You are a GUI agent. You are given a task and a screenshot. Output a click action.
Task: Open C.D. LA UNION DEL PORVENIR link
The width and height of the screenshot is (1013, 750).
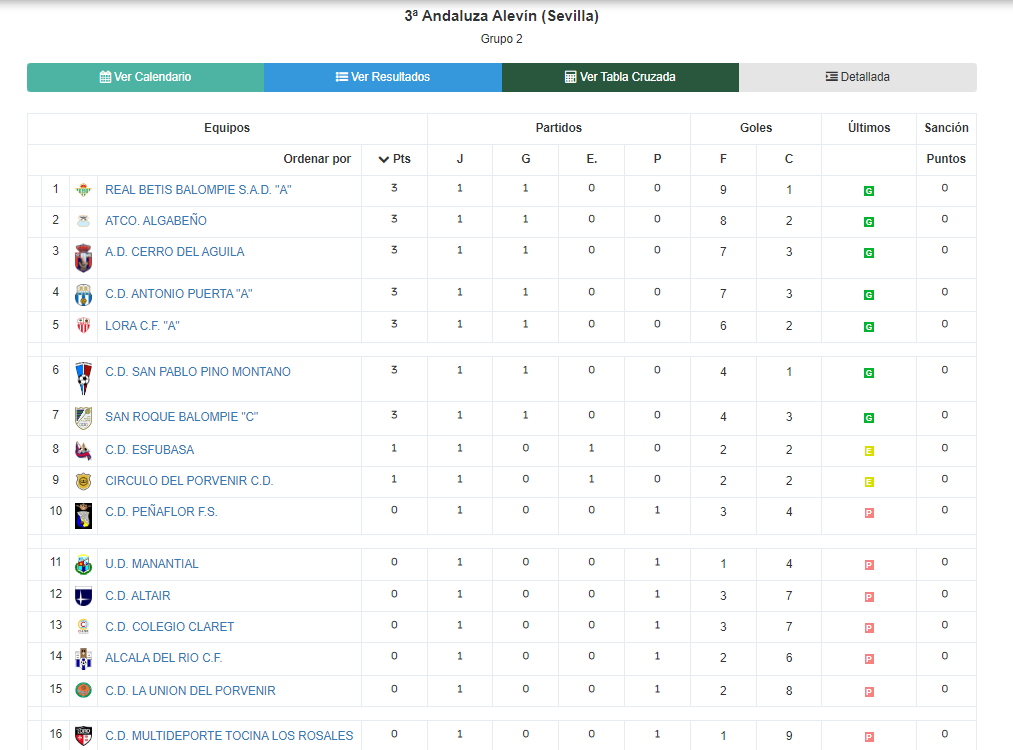pyautogui.click(x=190, y=691)
